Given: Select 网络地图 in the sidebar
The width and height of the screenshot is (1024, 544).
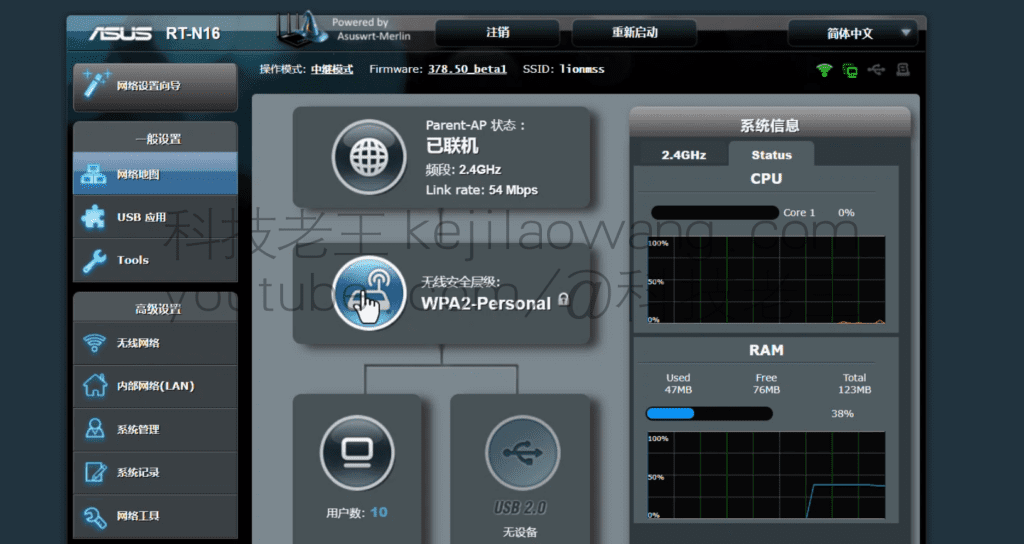Looking at the screenshot, I should (x=155, y=174).
